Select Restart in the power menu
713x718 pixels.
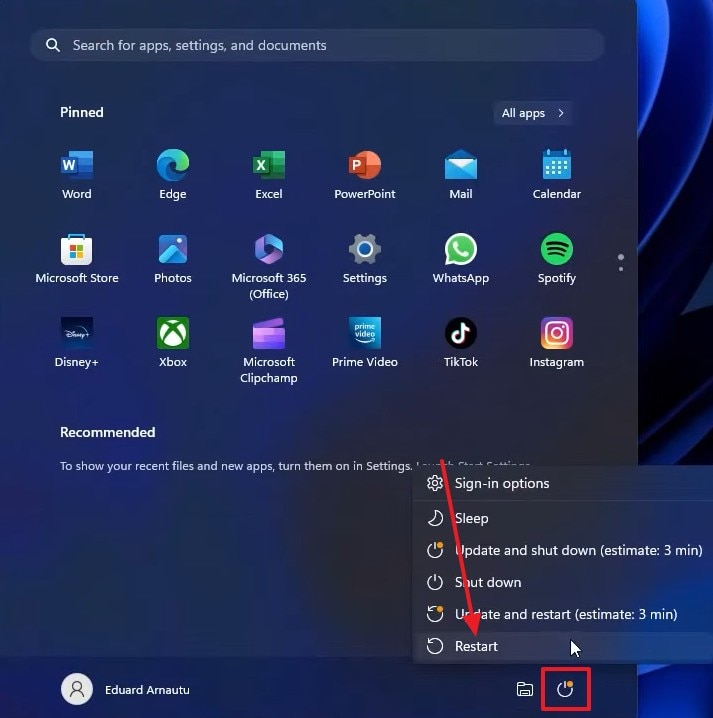click(x=563, y=646)
